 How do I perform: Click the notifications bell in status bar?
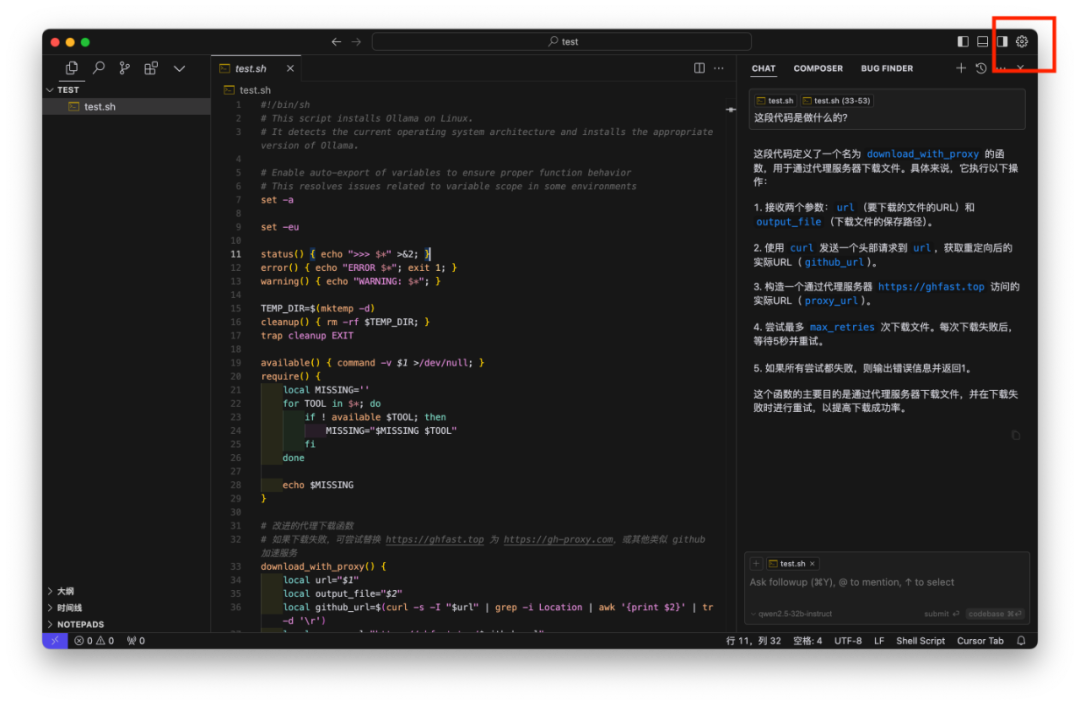pyautogui.click(x=1022, y=641)
